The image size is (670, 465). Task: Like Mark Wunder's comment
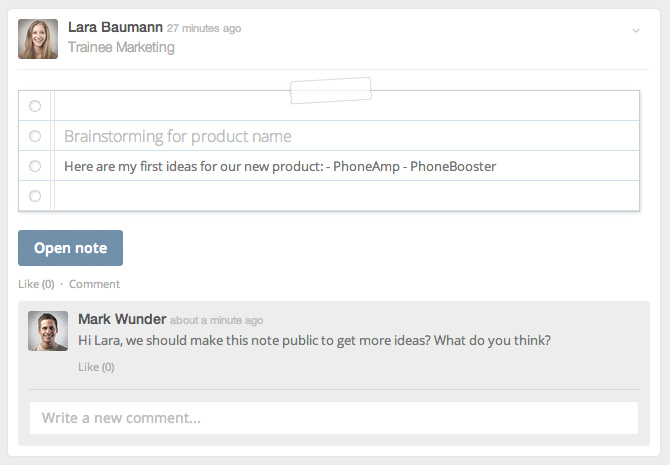[x=96, y=367]
